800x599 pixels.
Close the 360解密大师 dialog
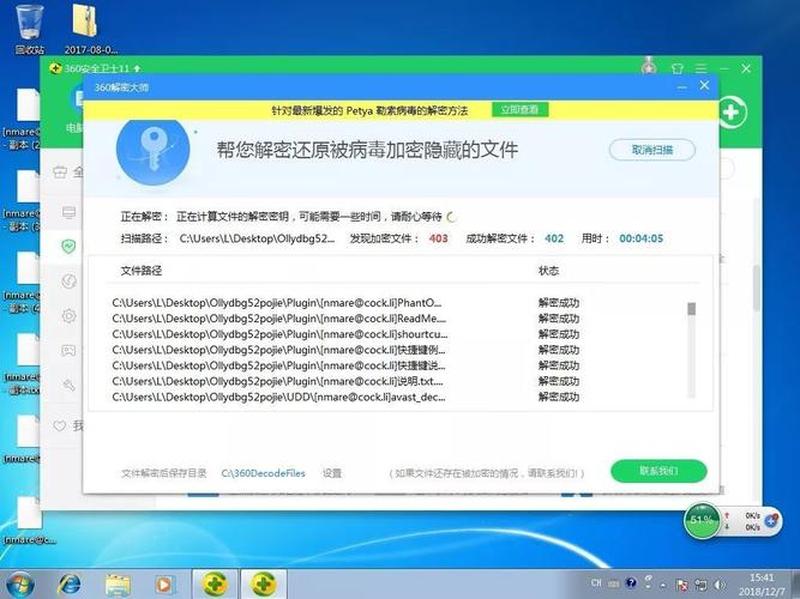(704, 86)
